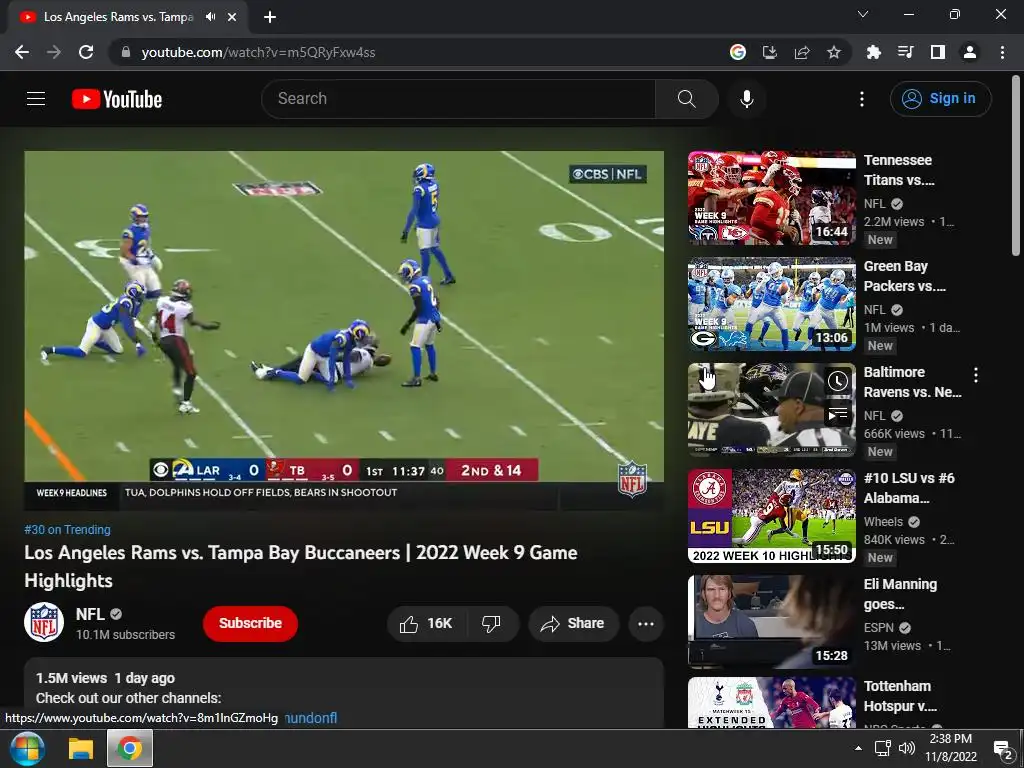The image size is (1024, 768).
Task: Reload the page with refresh icon
Action: click(86, 52)
